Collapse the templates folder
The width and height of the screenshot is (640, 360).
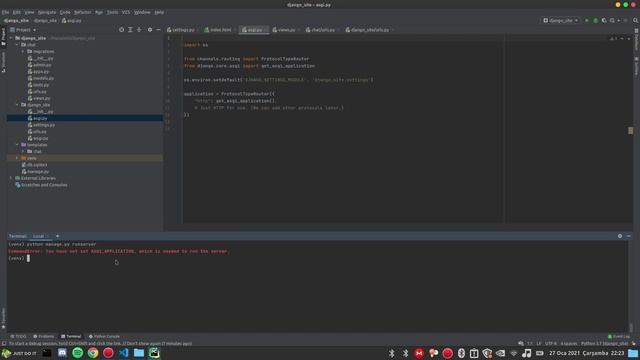tap(17, 144)
